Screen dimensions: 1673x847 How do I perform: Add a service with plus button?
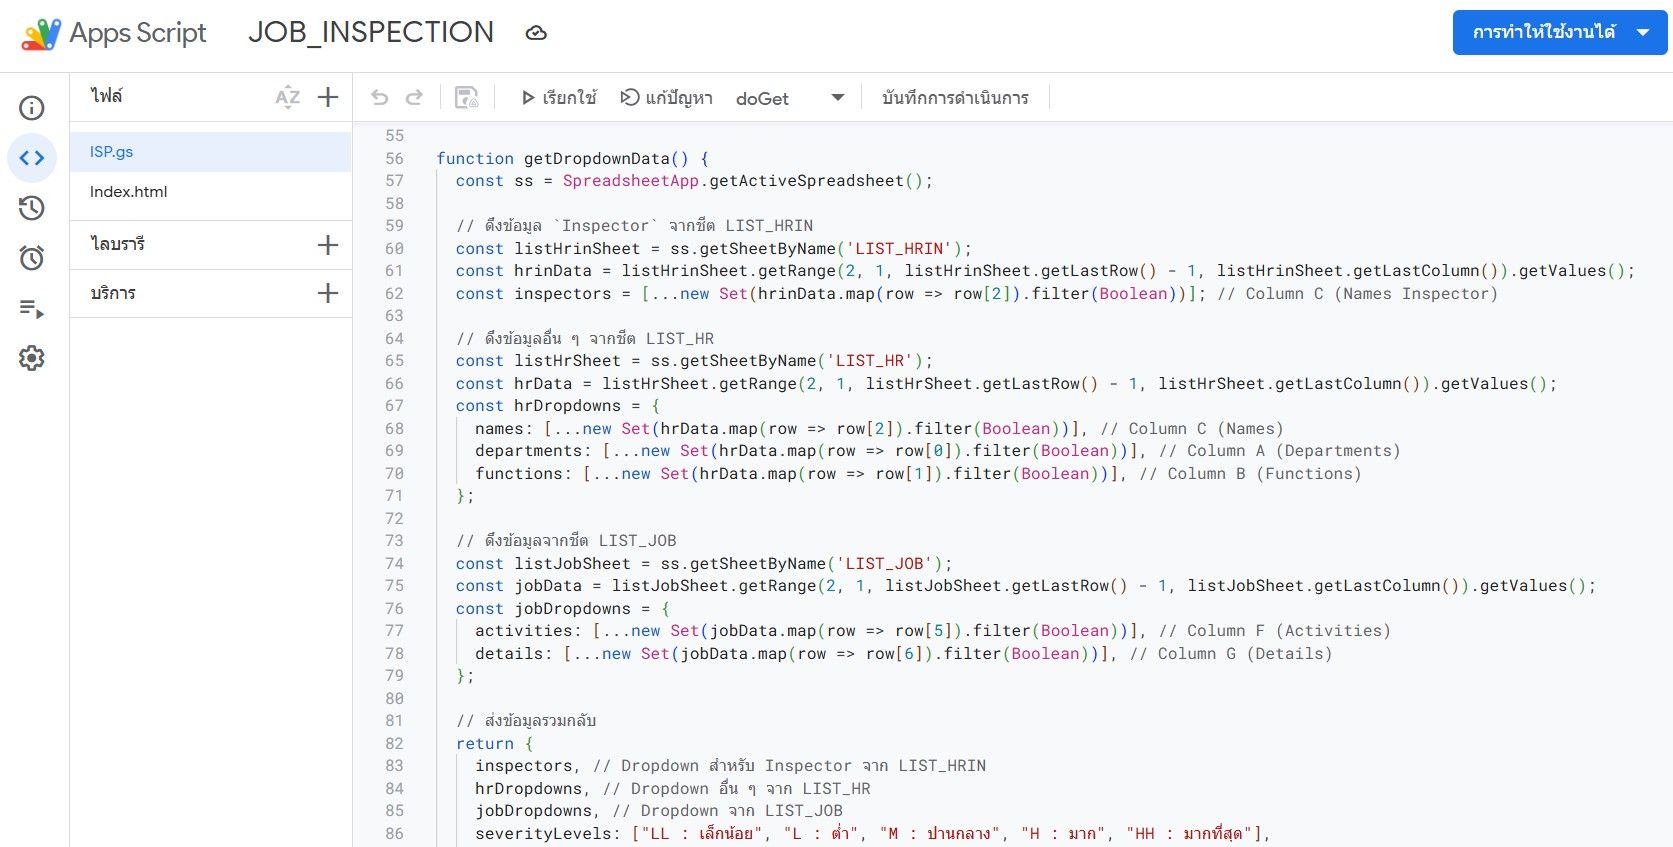(328, 293)
